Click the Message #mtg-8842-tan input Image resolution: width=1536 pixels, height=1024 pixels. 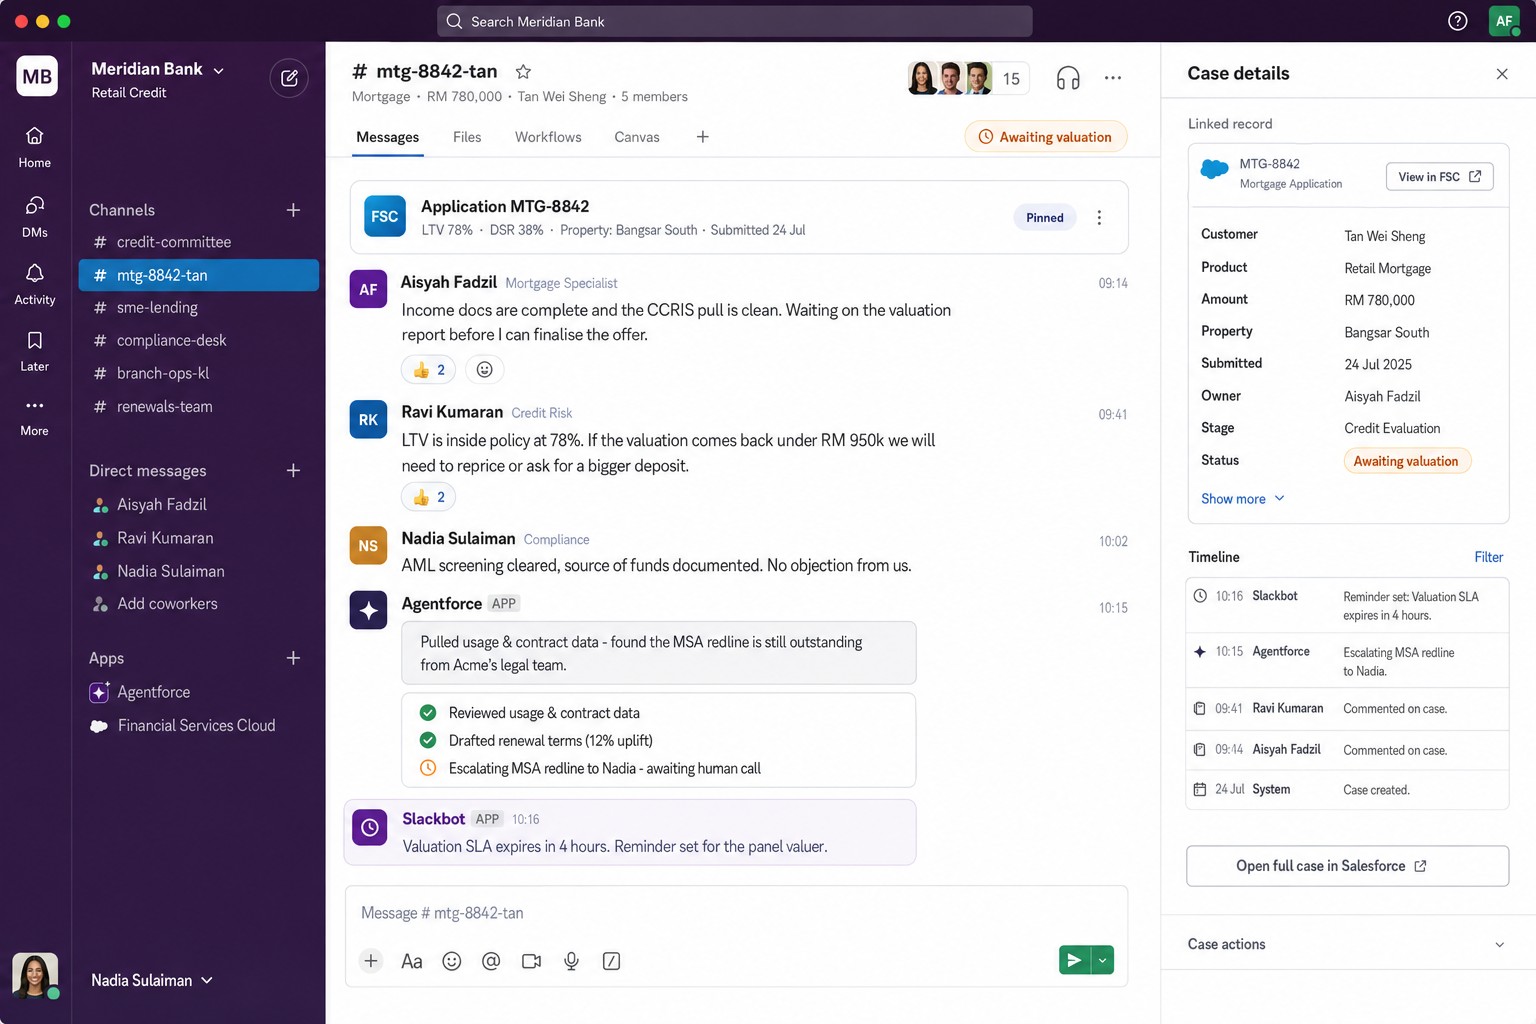click(736, 913)
